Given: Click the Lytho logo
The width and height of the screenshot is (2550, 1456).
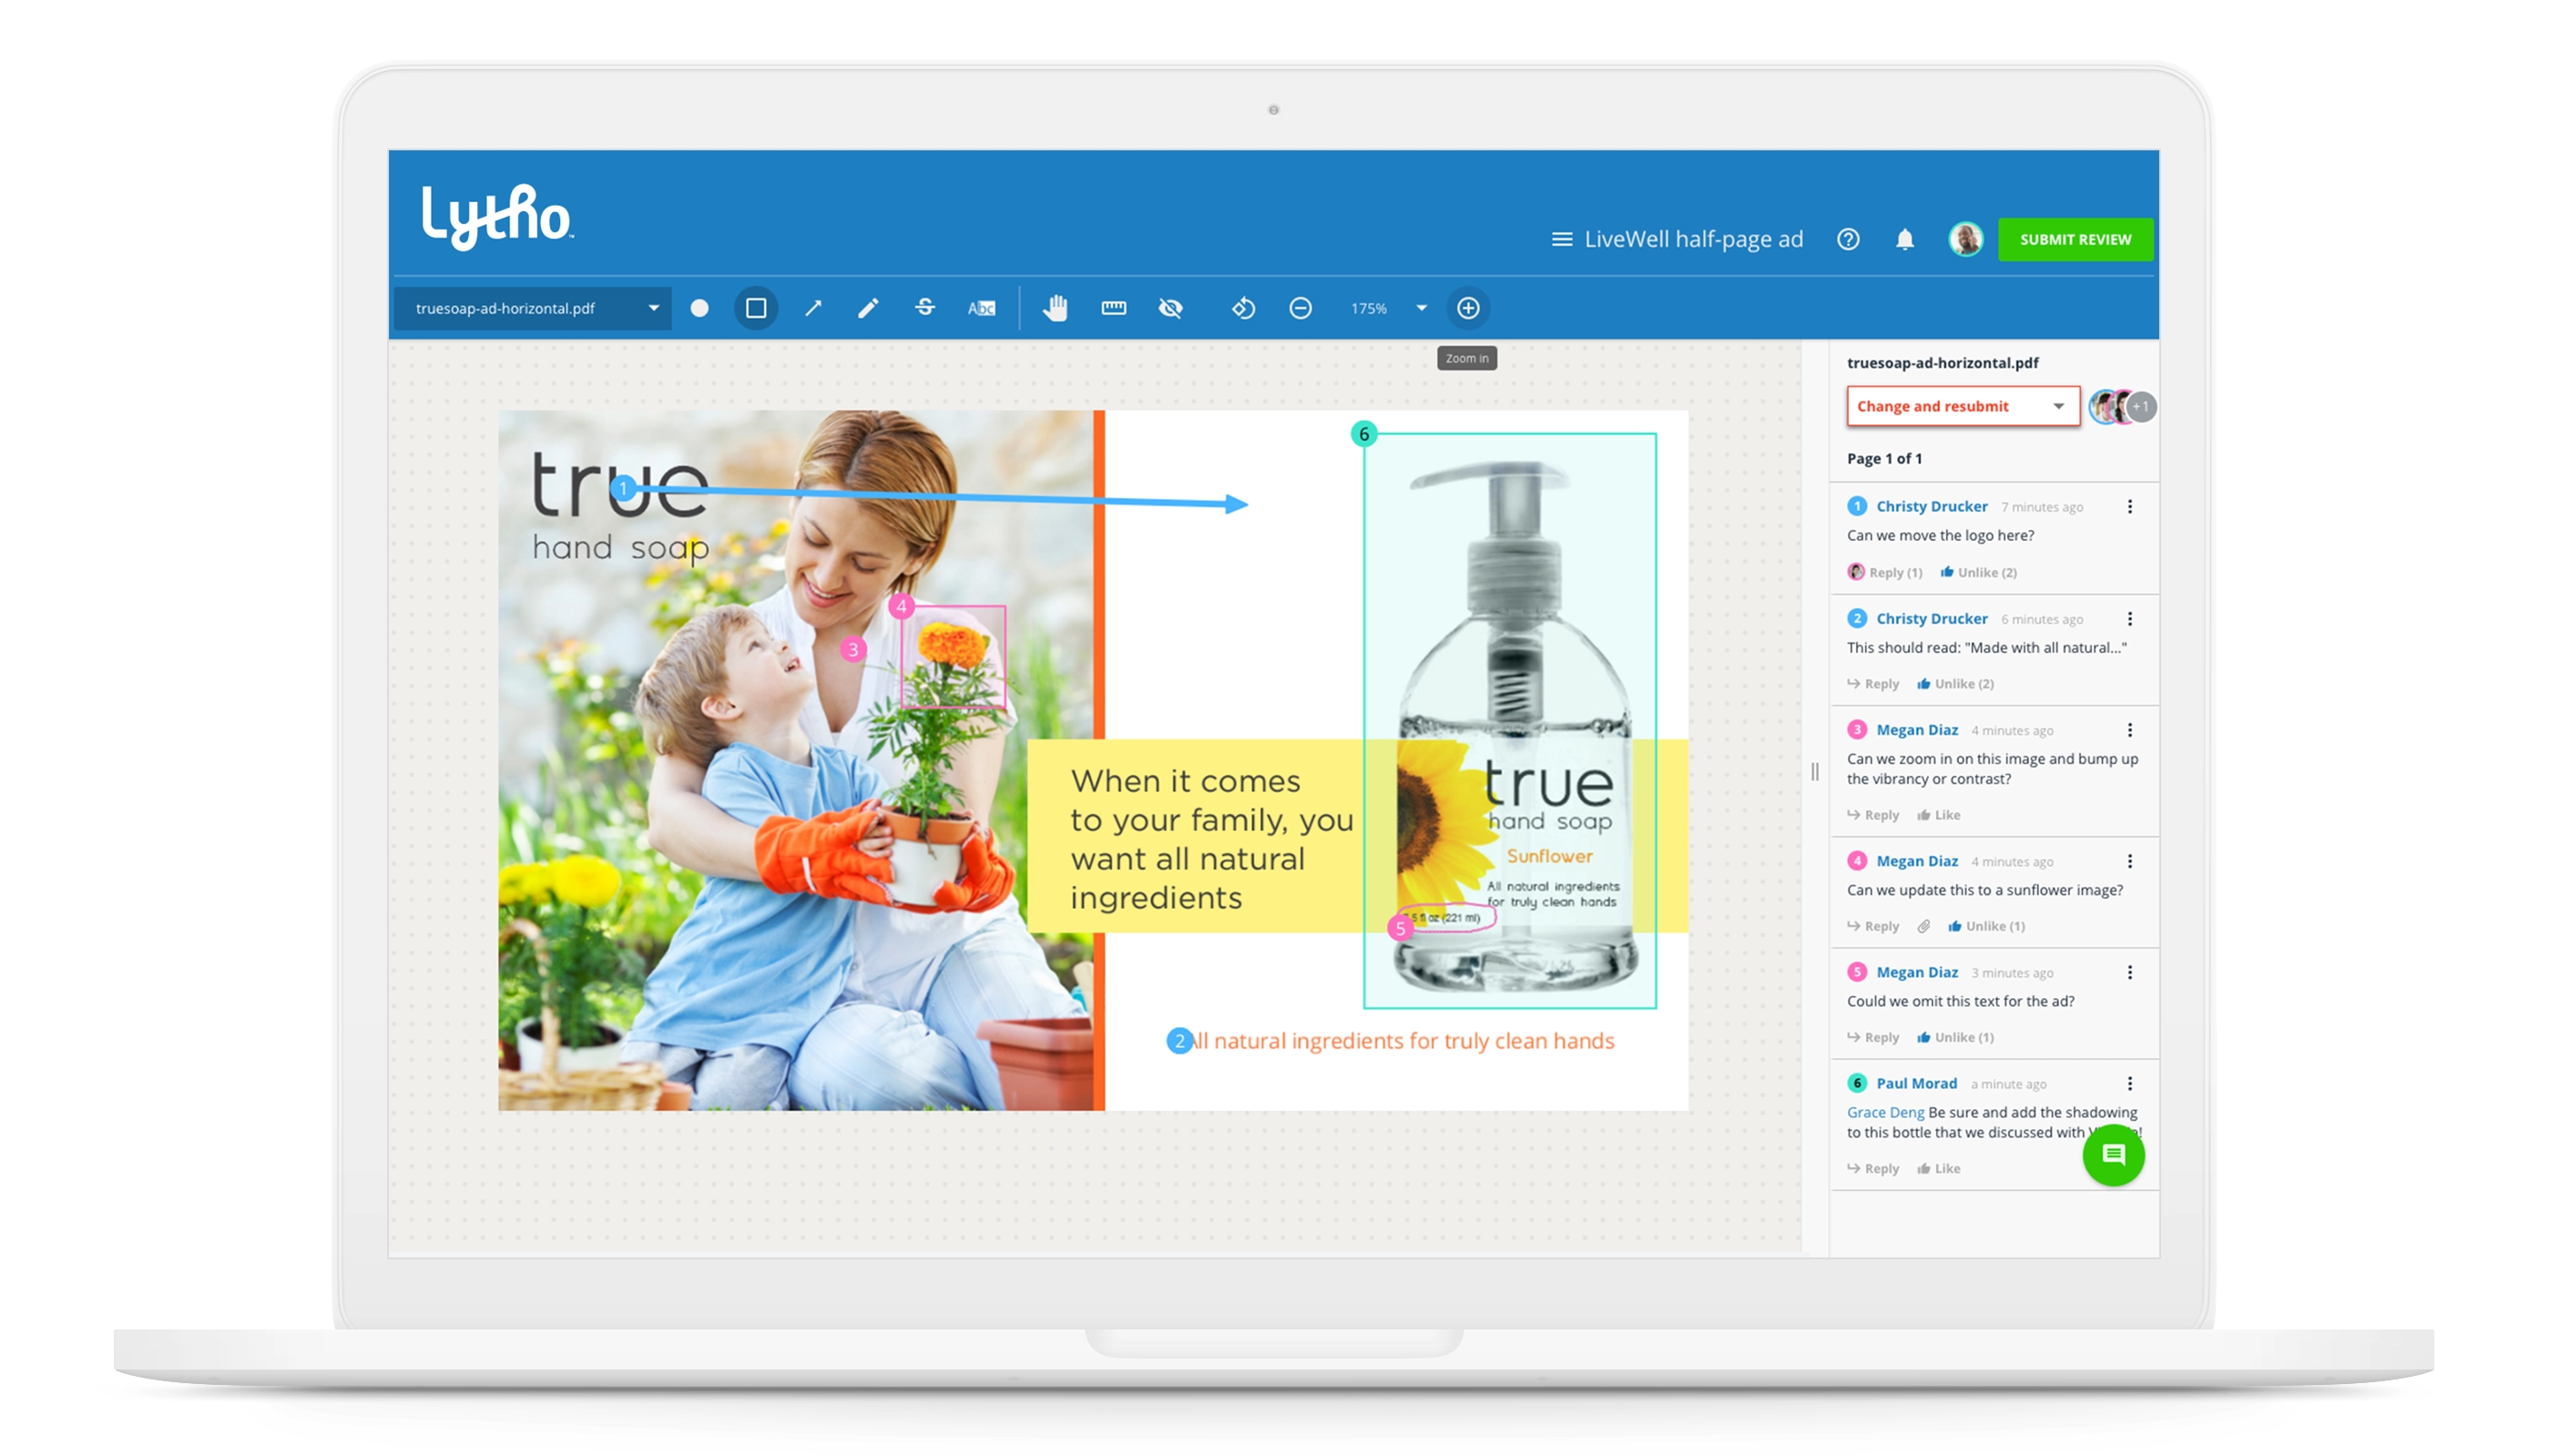Looking at the screenshot, I should click(x=497, y=216).
